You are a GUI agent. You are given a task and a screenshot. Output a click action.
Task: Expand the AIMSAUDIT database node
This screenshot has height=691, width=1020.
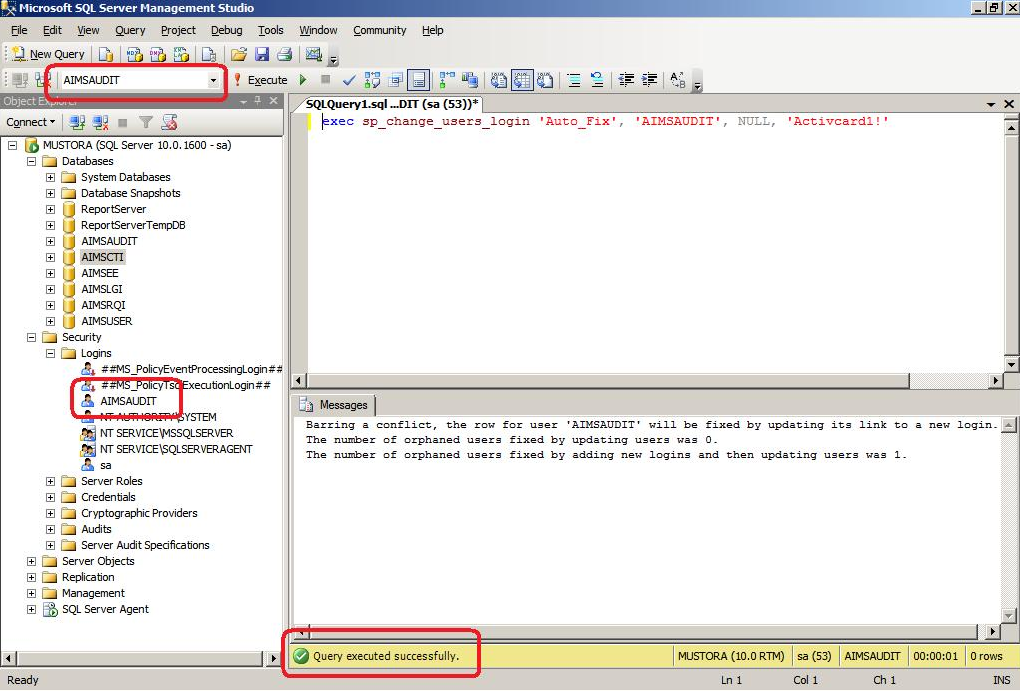[x=50, y=241]
